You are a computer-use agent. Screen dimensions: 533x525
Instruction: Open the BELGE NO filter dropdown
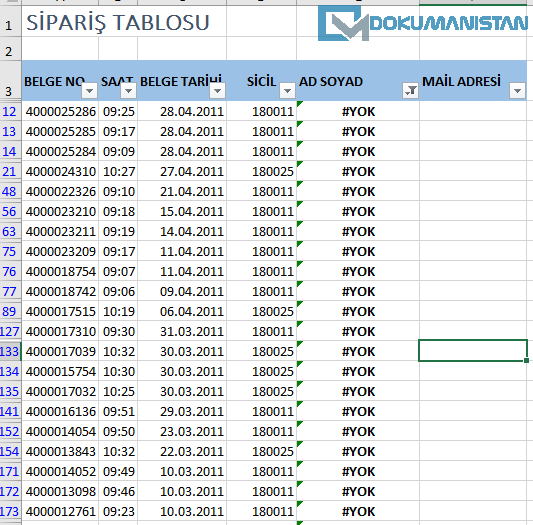click(90, 91)
